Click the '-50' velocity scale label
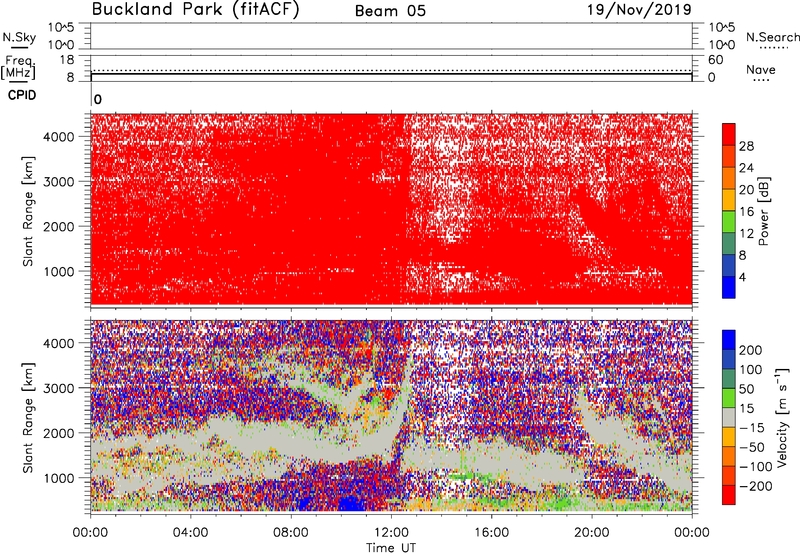This screenshot has height=554, width=800. (x=752, y=447)
